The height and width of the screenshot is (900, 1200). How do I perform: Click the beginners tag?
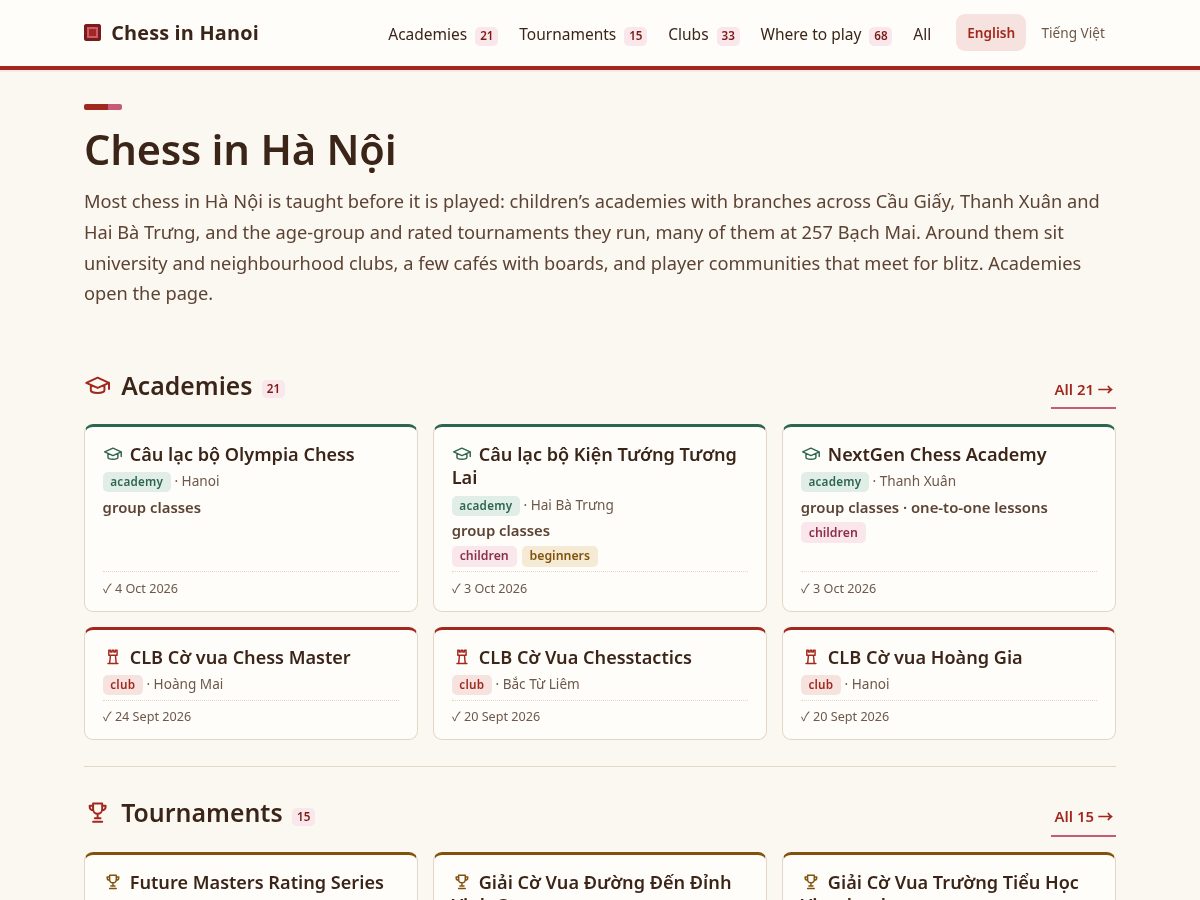pyautogui.click(x=560, y=556)
